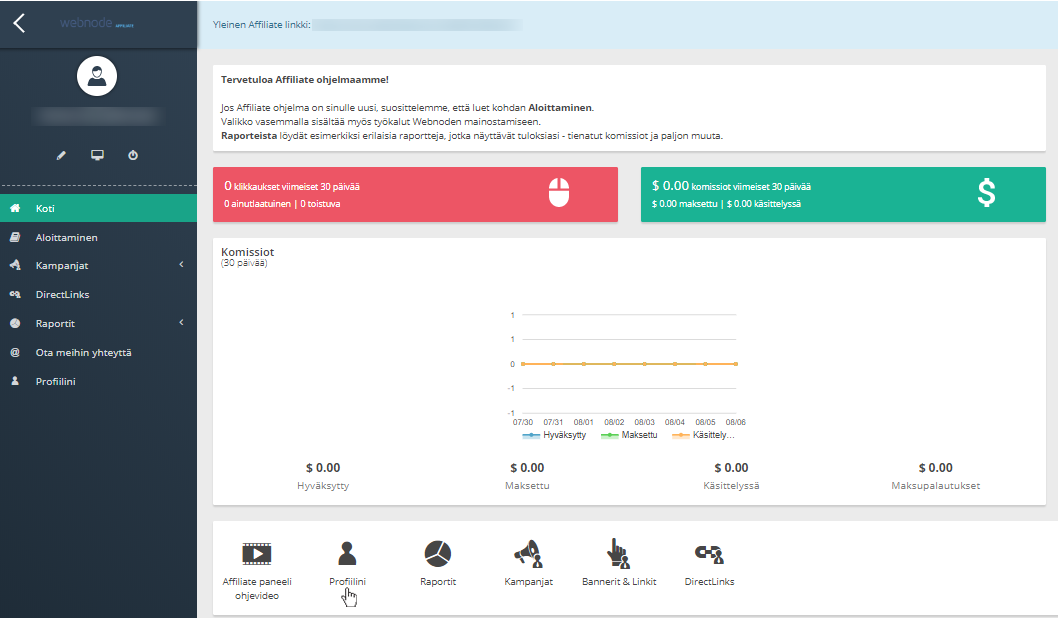Click the green commissions summary card

coord(842,194)
